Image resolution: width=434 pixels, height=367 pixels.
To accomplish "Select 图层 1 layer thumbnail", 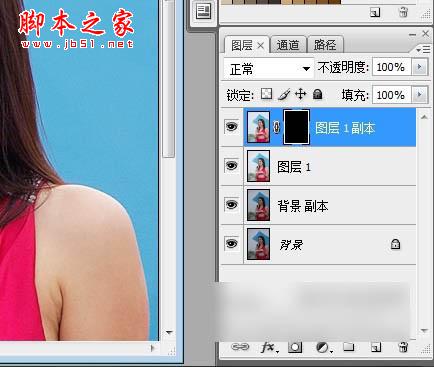I will [258, 166].
